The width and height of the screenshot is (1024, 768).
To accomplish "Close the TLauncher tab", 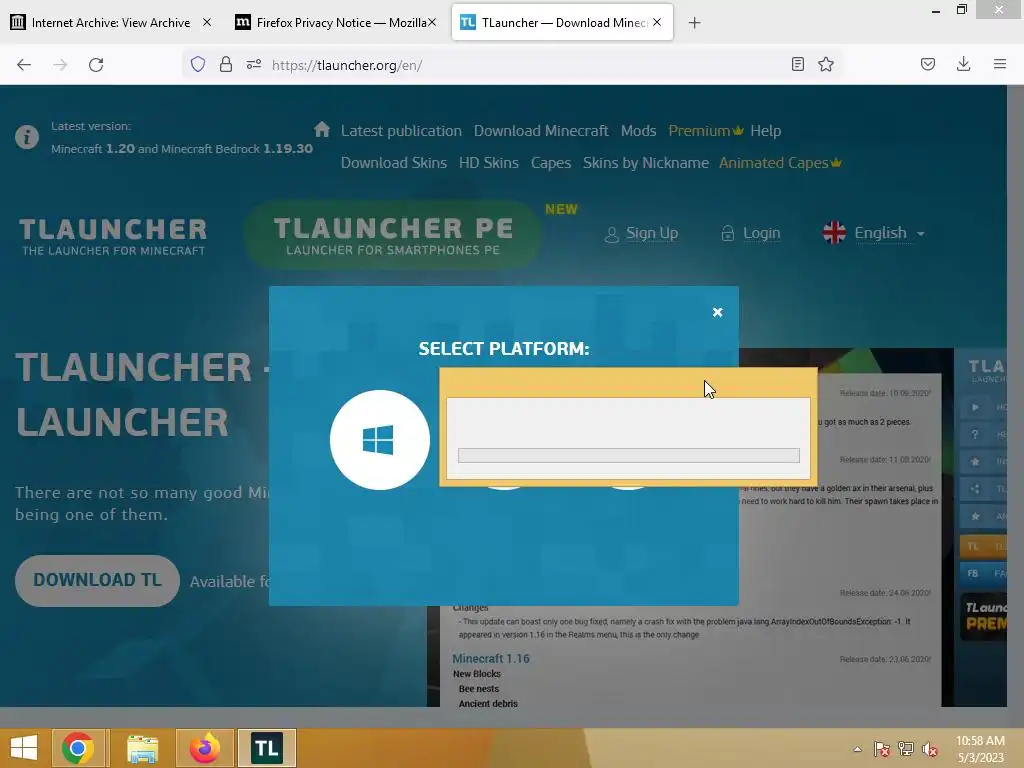I will click(x=657, y=22).
